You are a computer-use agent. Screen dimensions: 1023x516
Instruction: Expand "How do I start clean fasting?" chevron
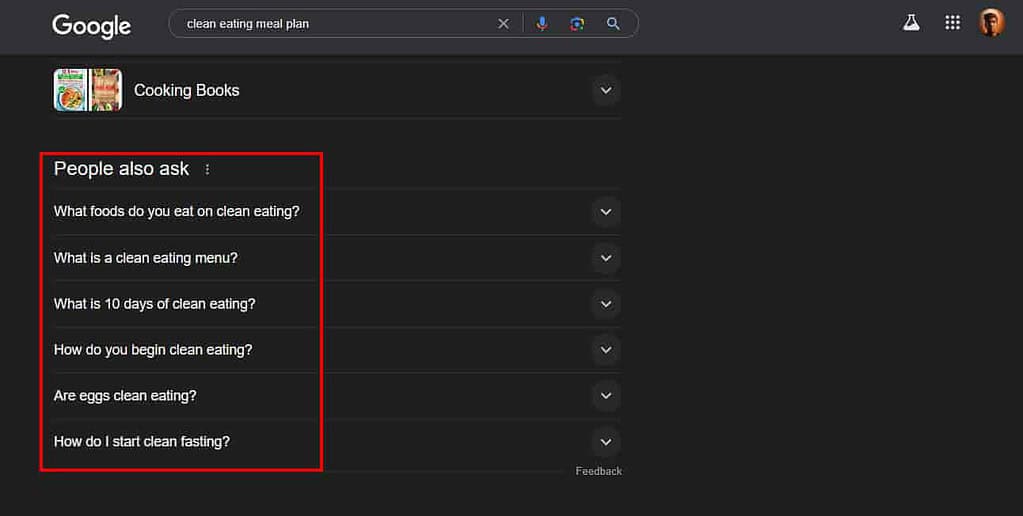[x=605, y=442]
